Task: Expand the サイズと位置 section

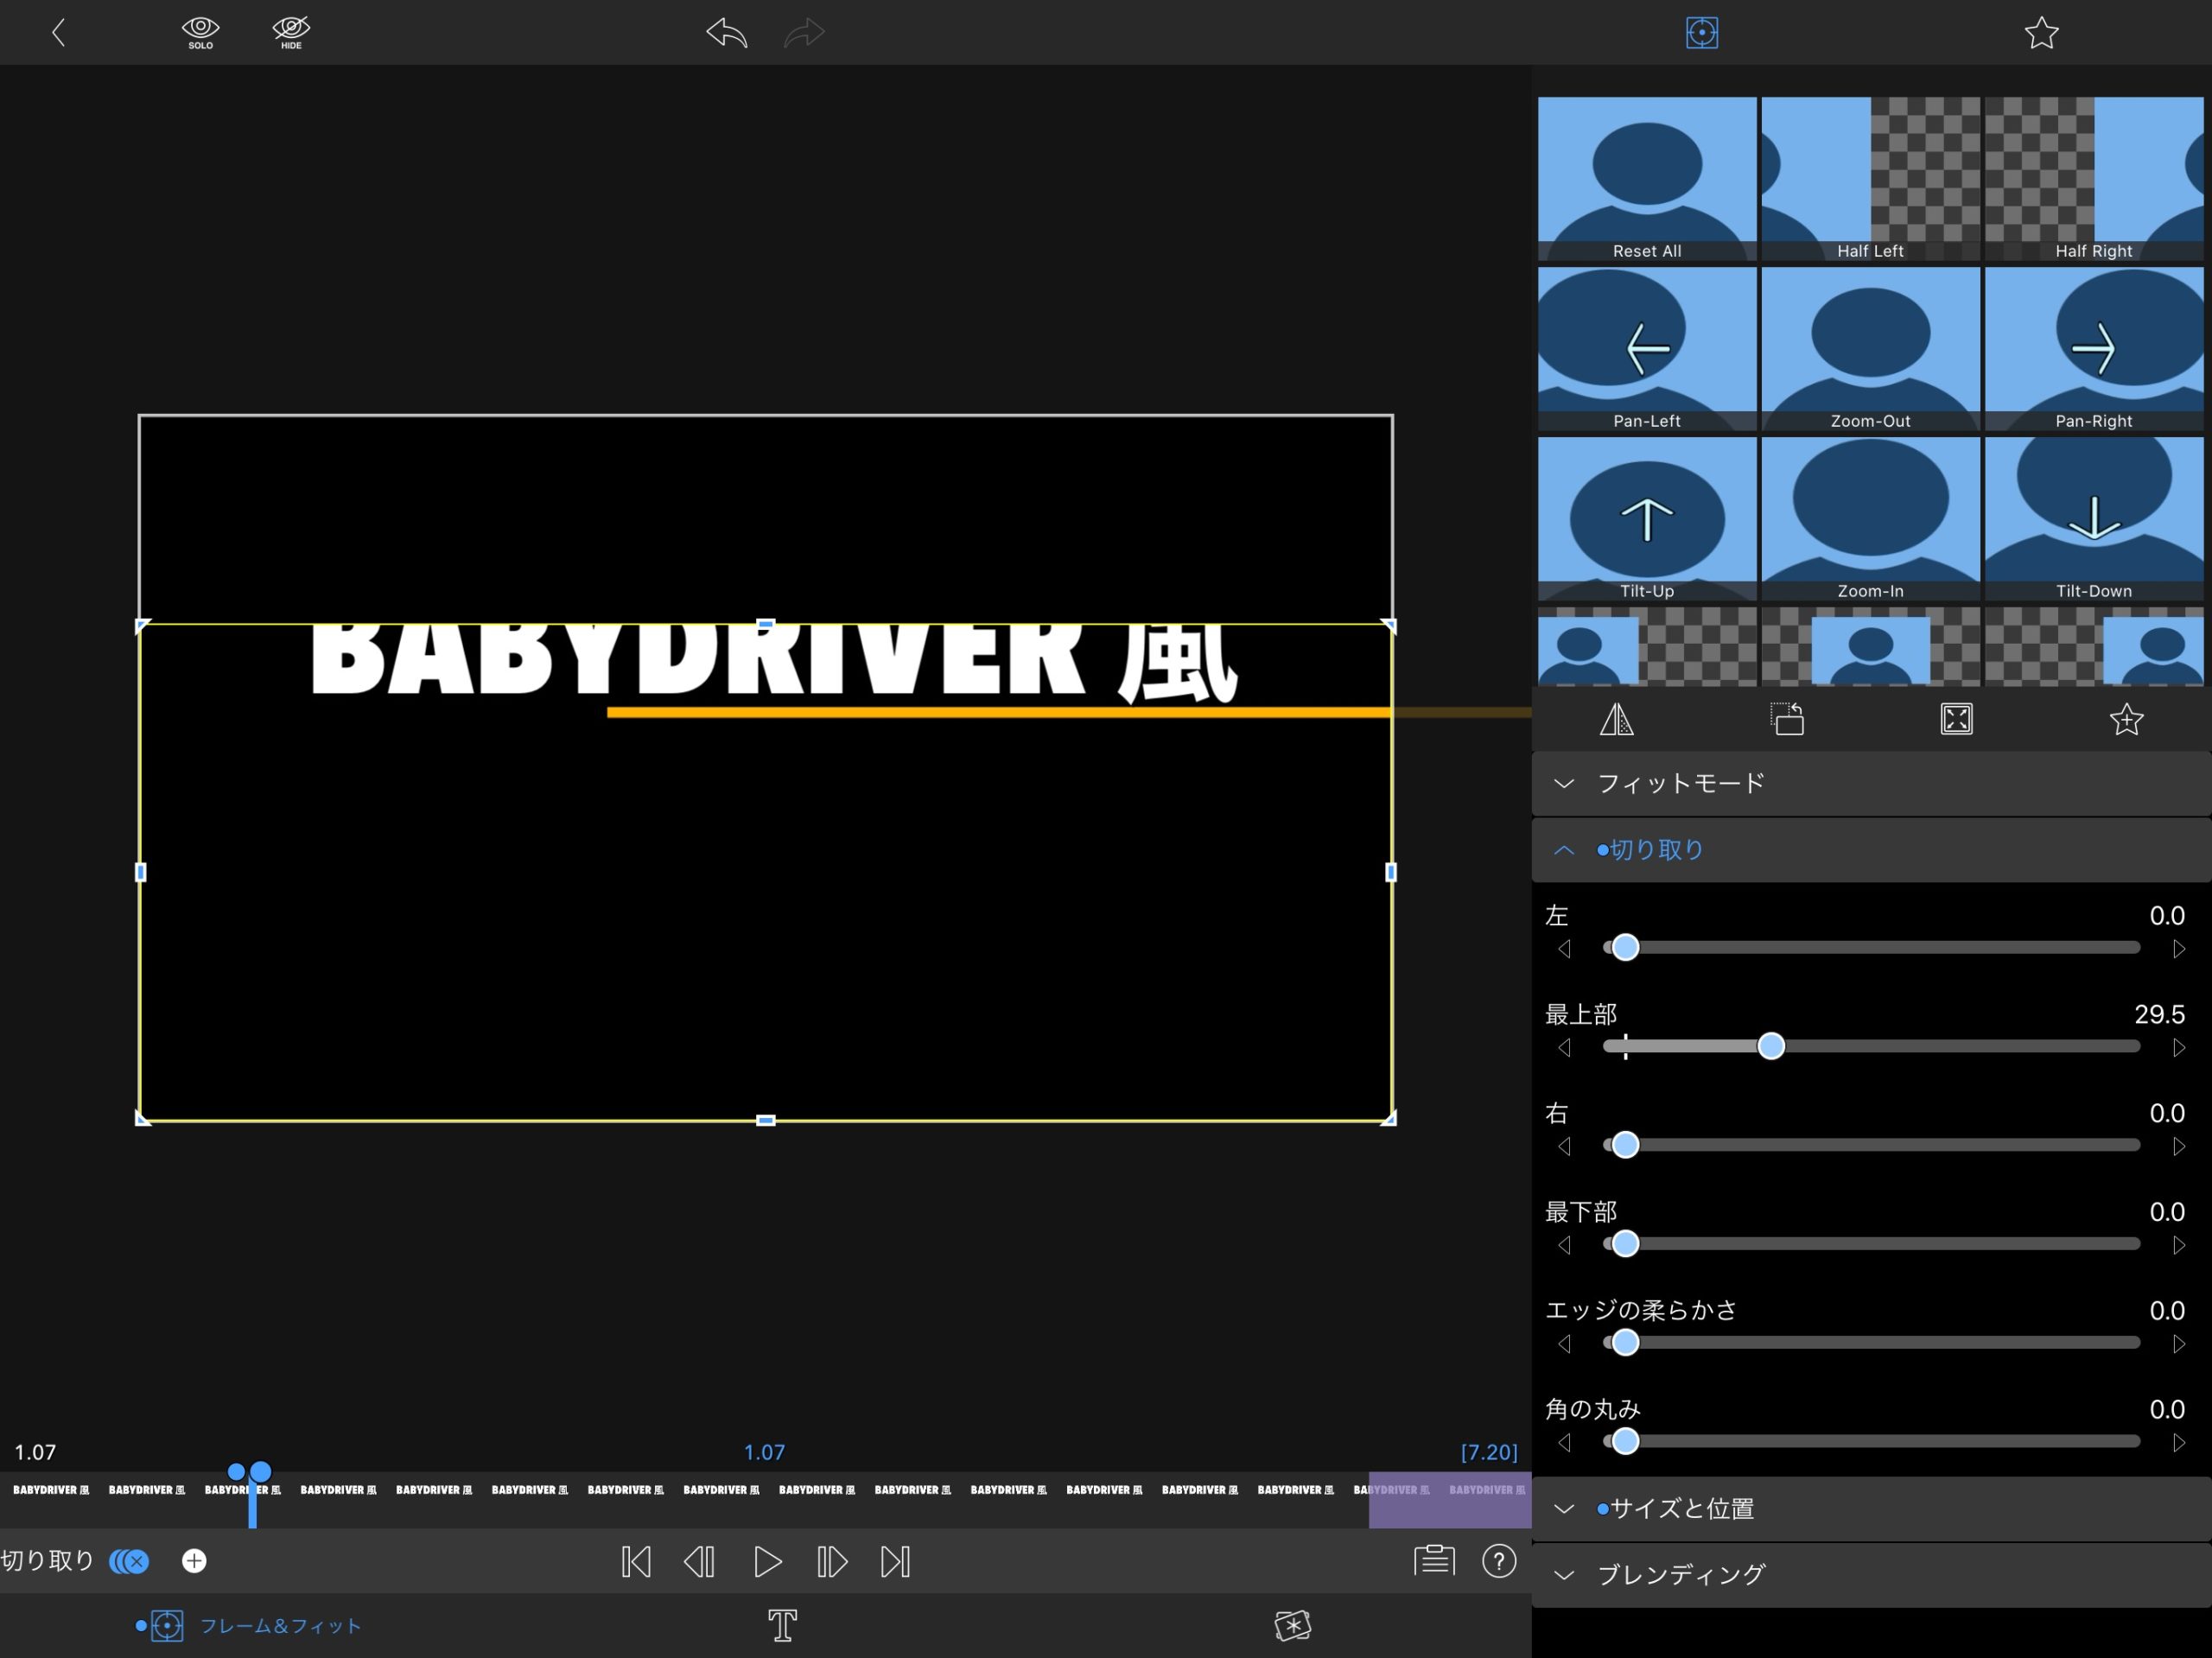Action: [1871, 1509]
